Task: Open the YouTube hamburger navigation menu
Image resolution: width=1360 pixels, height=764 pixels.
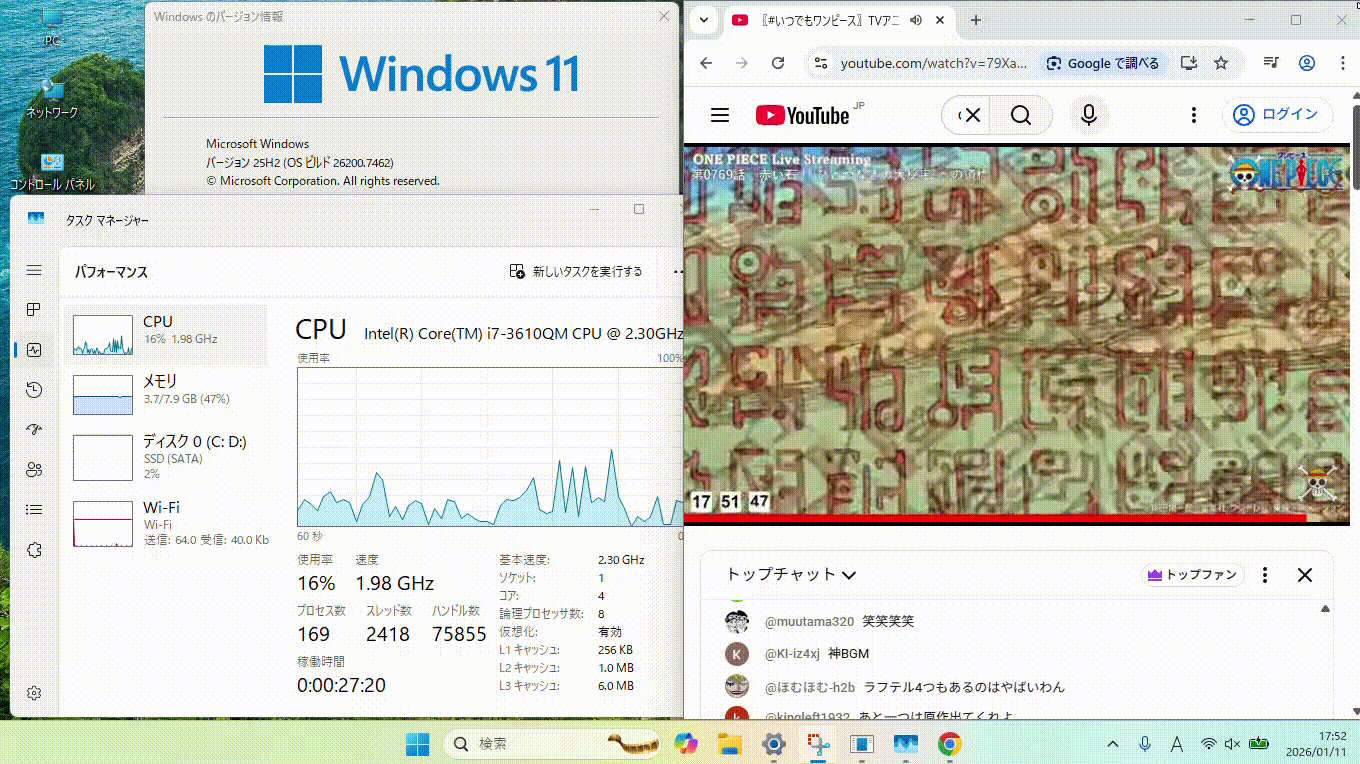Action: point(717,114)
